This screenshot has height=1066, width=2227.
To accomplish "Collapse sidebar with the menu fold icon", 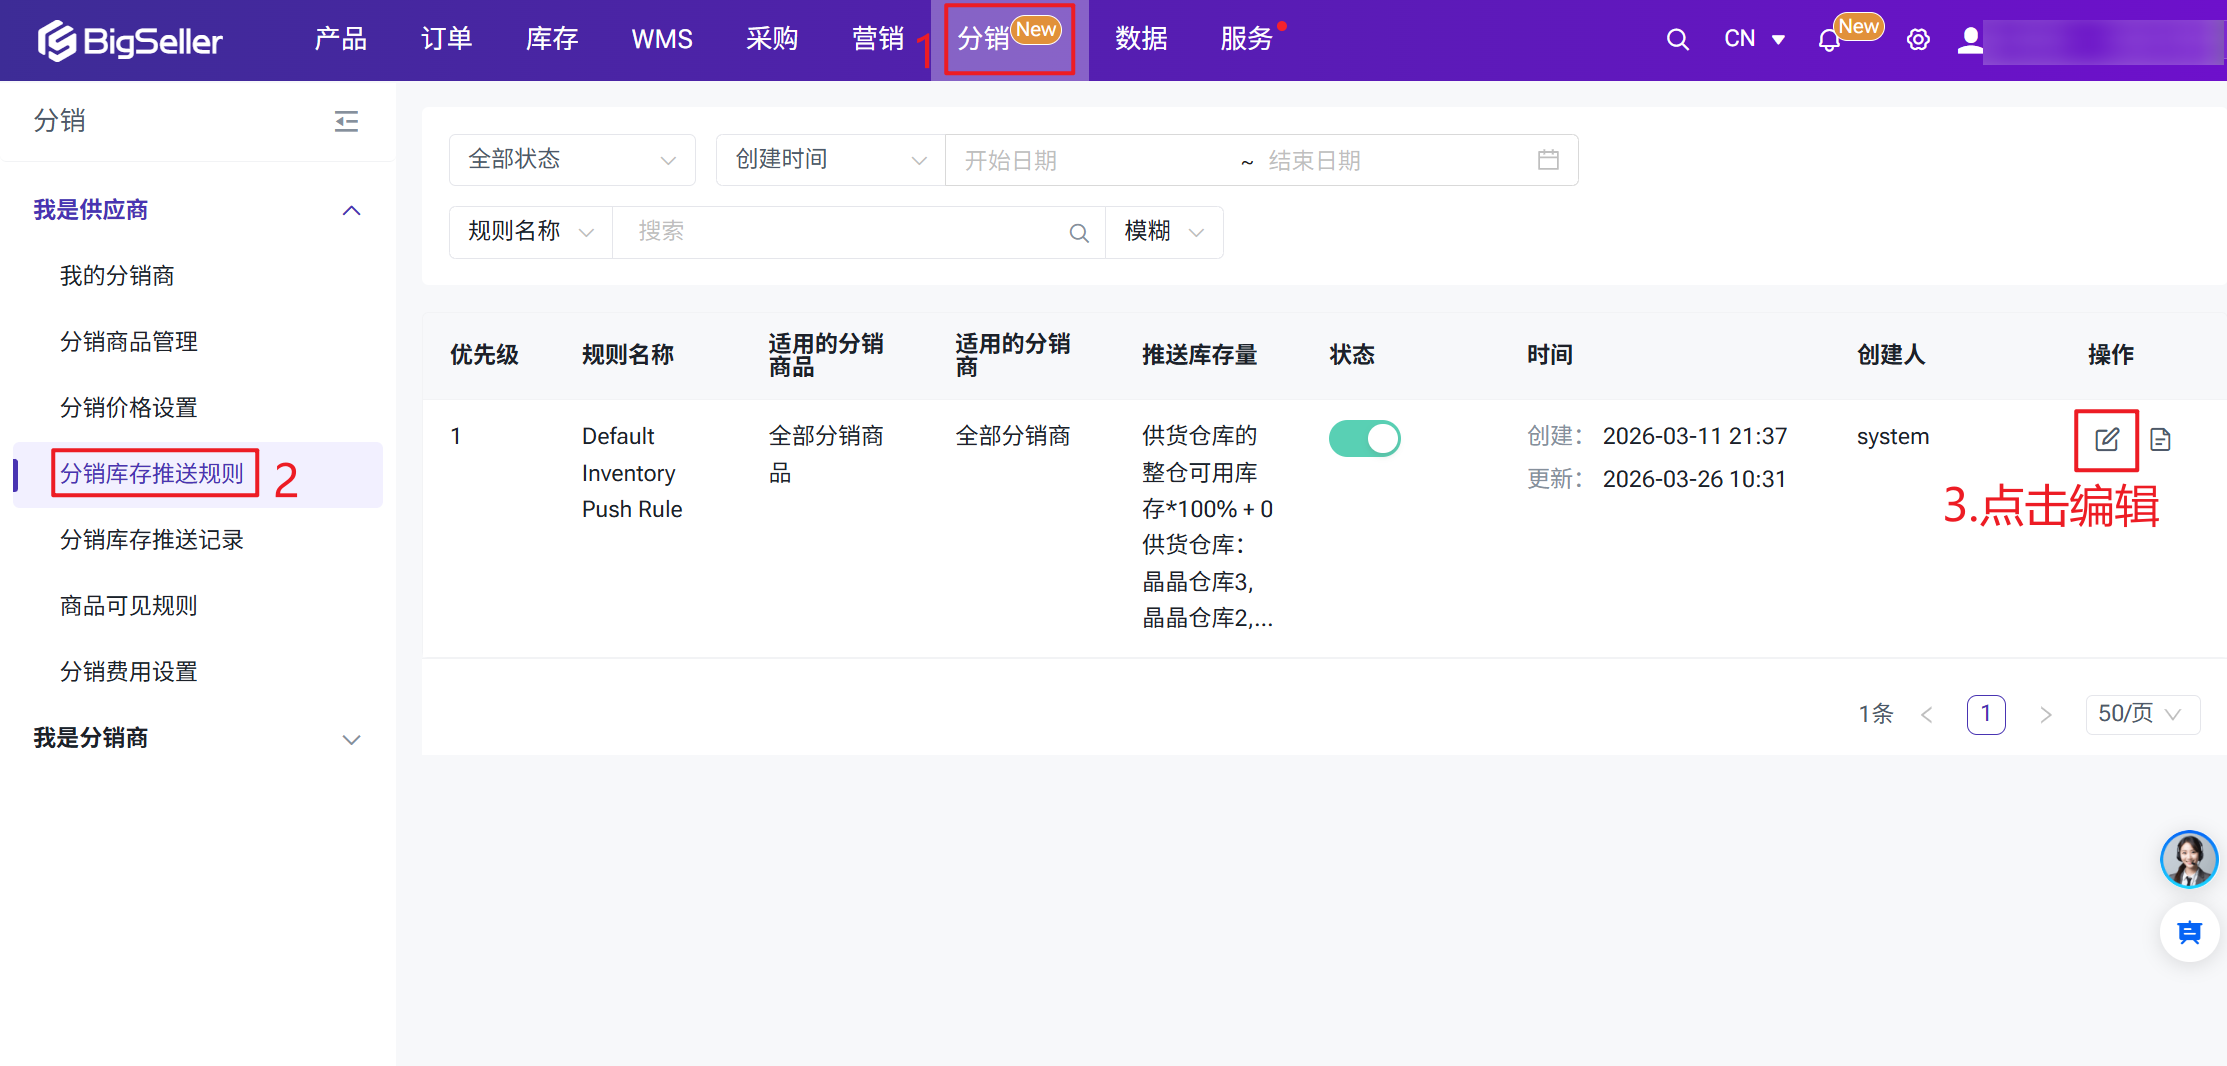I will 346,121.
